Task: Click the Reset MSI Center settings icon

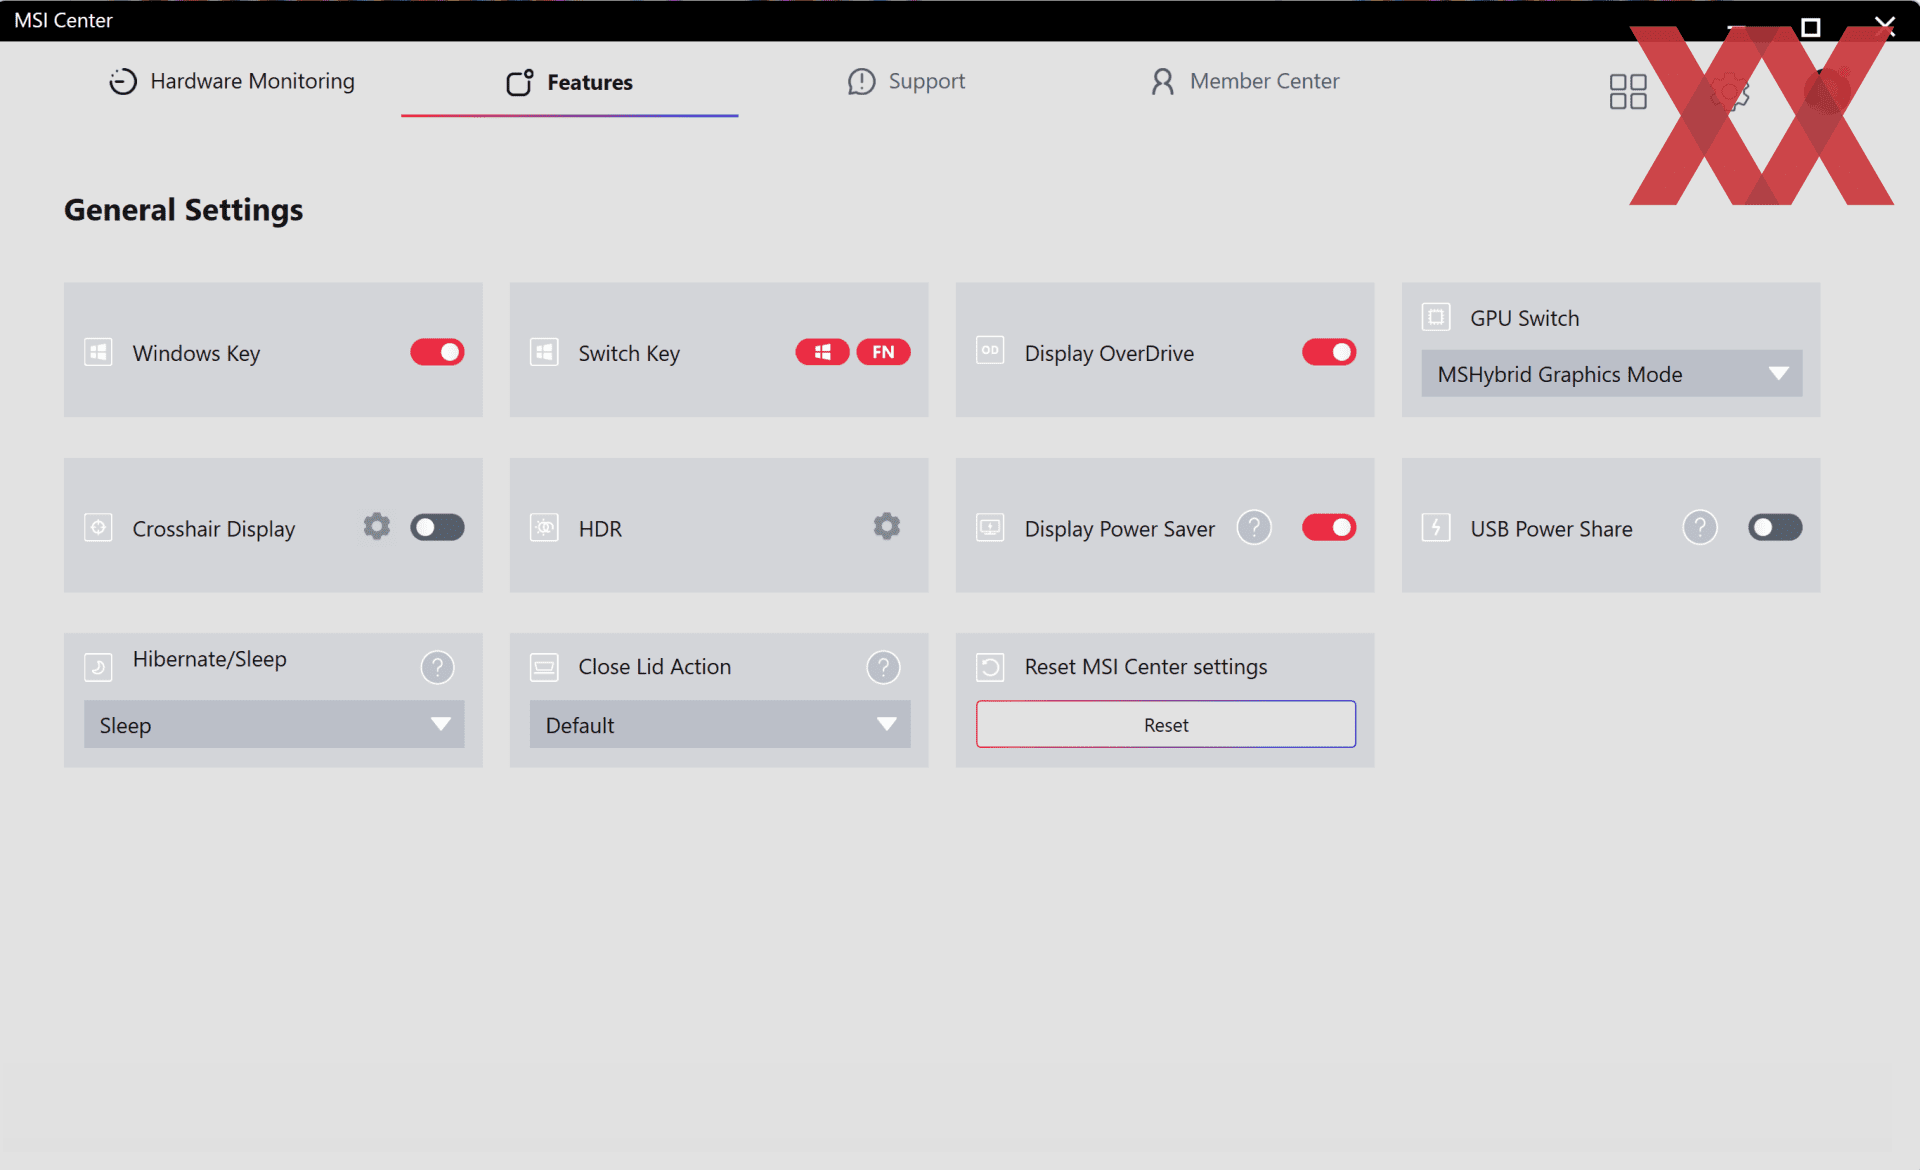Action: 990,667
